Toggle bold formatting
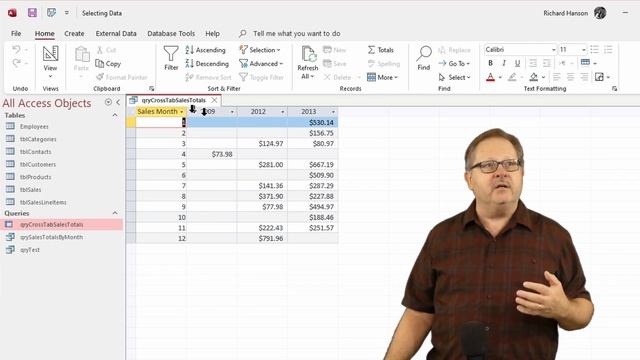Viewport: 640px width, 360px height. [490, 63]
